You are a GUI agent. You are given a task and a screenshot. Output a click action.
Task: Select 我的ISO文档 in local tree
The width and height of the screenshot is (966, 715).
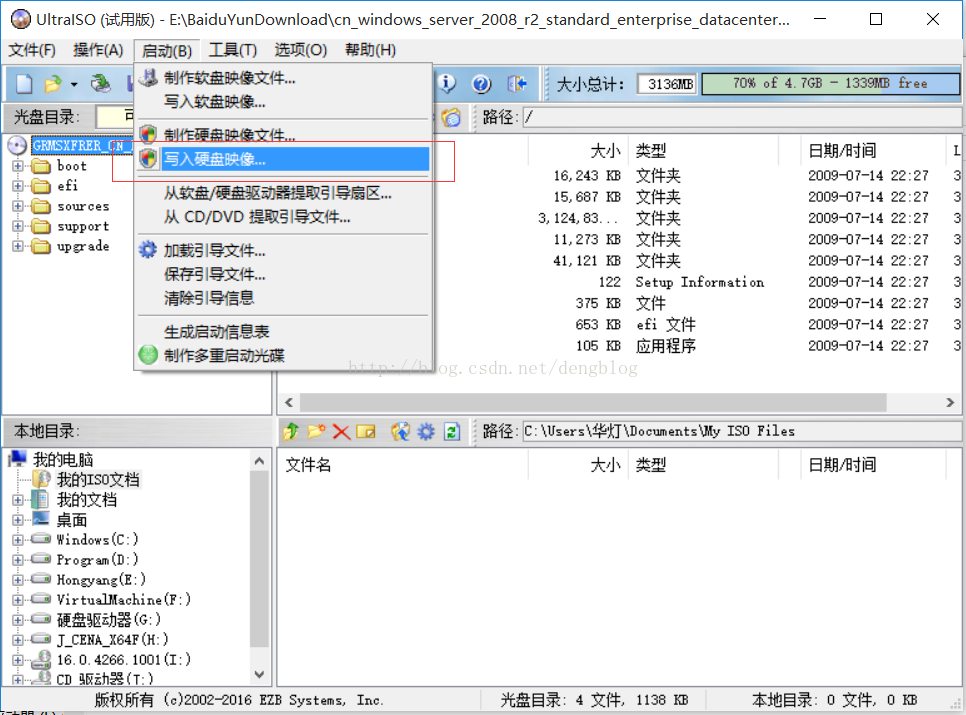98,480
